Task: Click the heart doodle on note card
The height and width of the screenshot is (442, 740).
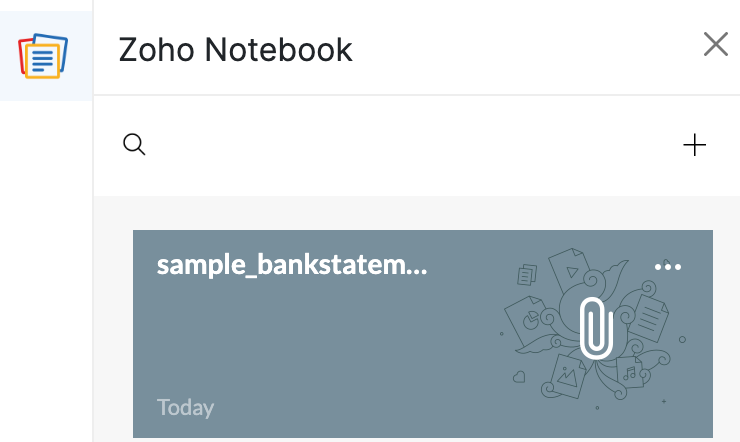Action: click(x=519, y=377)
